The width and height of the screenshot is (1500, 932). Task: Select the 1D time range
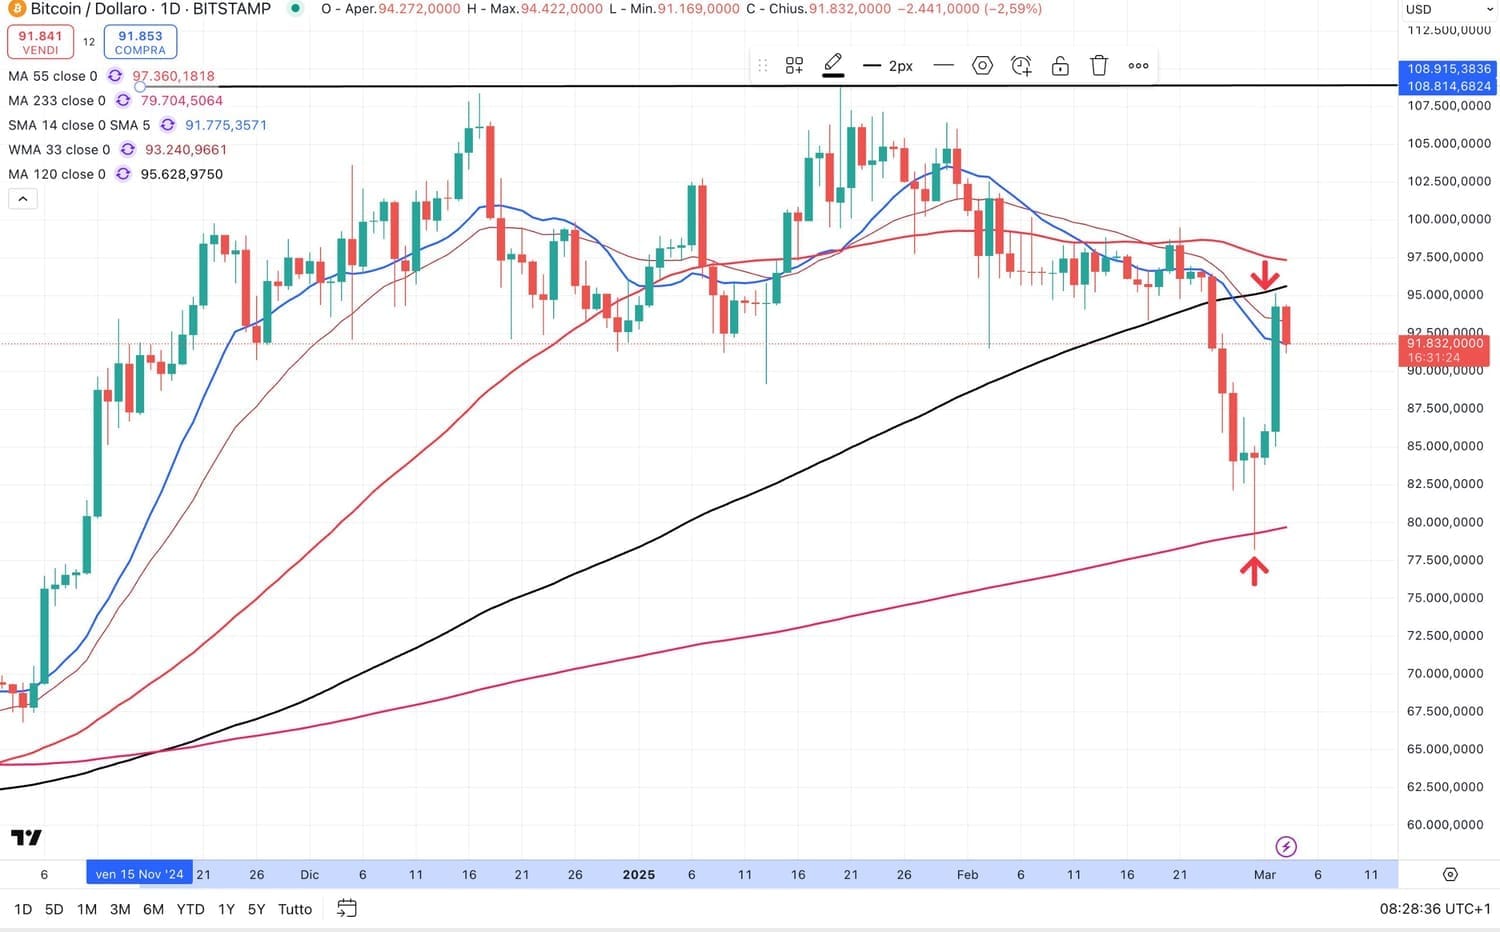(x=23, y=909)
